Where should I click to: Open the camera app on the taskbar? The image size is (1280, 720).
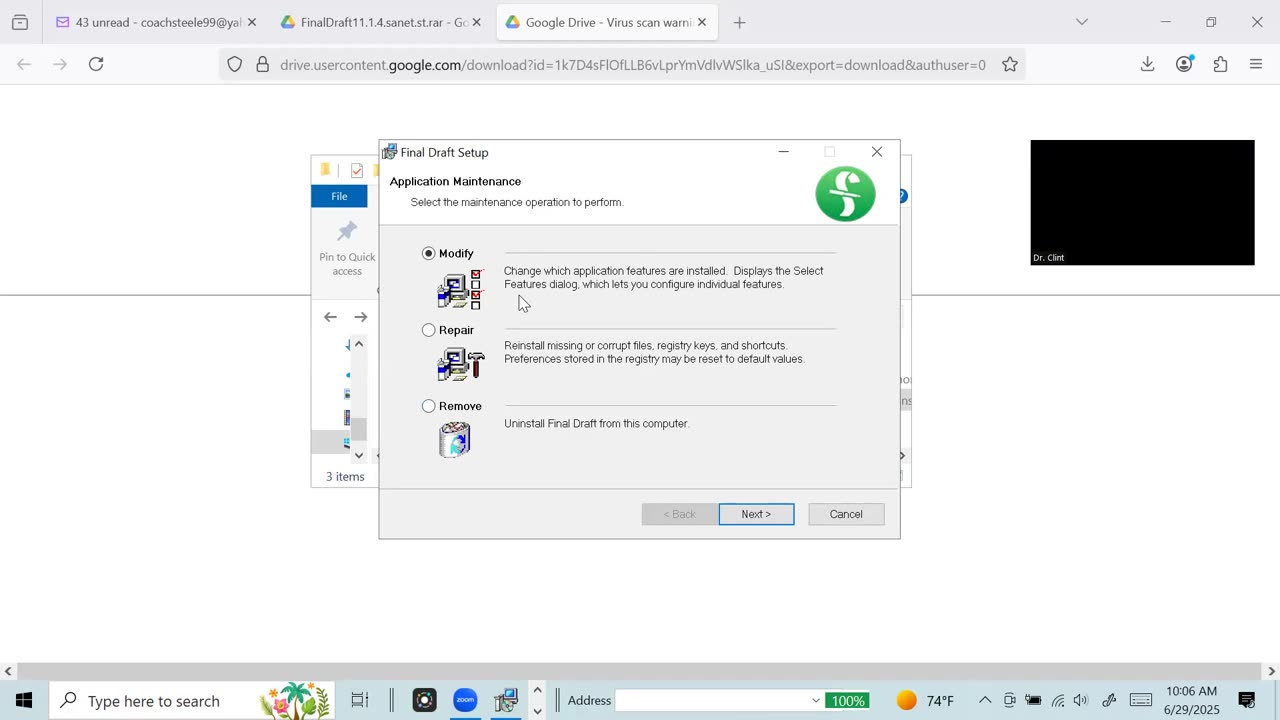point(425,700)
